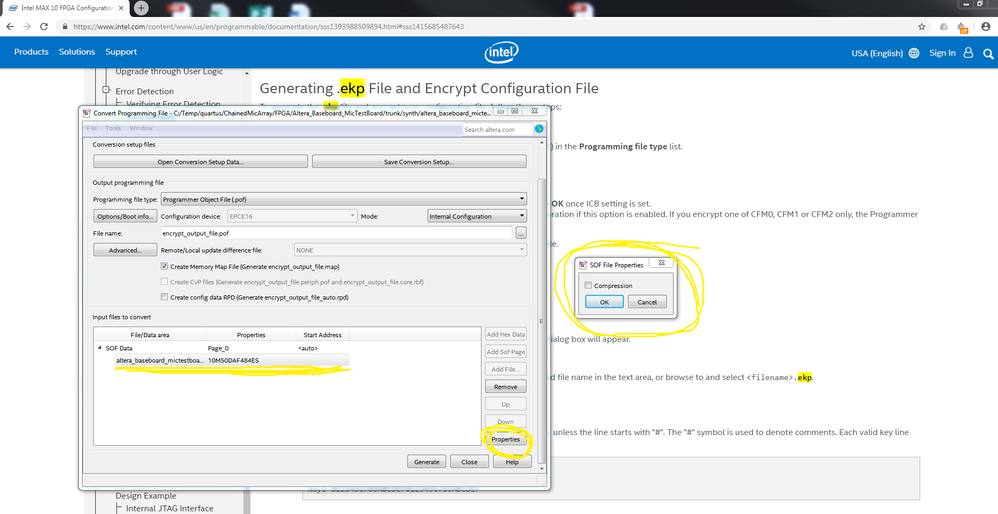Open Internal JTAG Interface sidebar link
The height and width of the screenshot is (514, 998).
point(169,508)
